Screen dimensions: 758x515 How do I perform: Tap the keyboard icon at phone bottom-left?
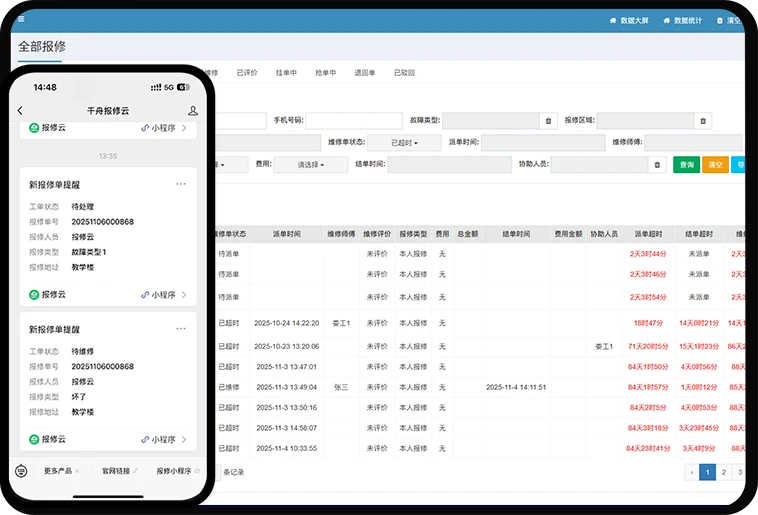(21, 470)
